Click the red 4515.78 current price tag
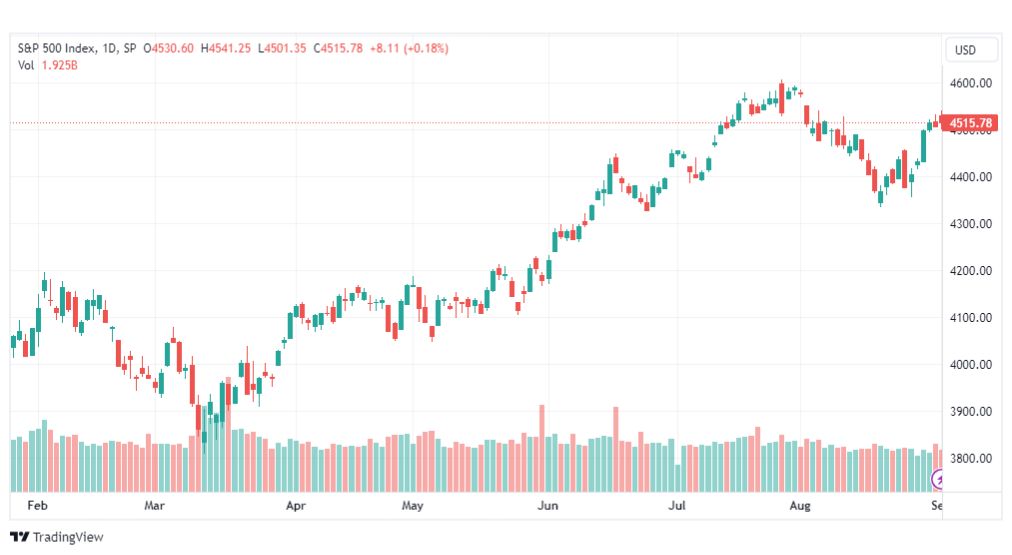Screen dimensions: 1012x555 coord(970,123)
